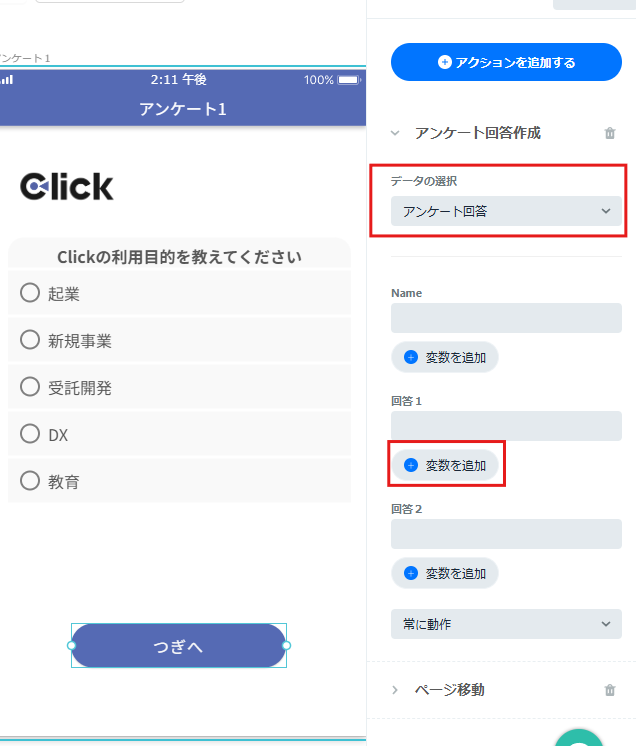Select the 新規事業 radio option
636x746 pixels.
(x=29, y=340)
